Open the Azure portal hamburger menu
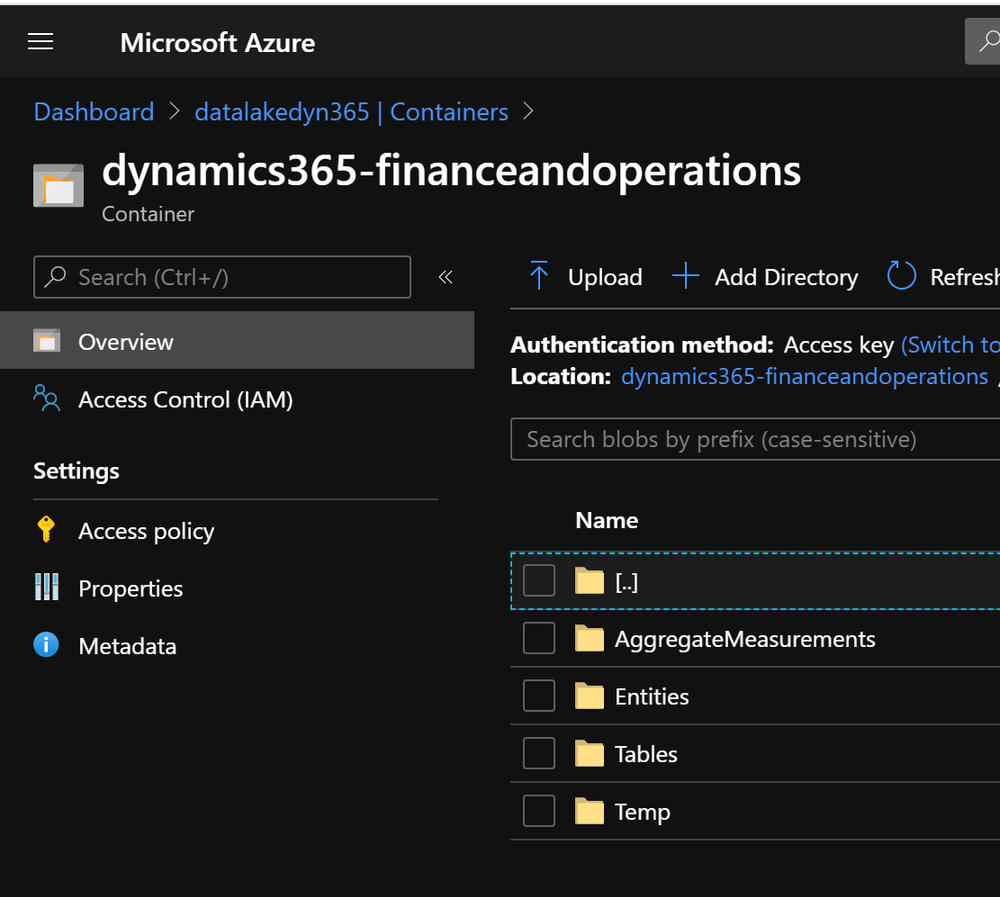 coord(40,41)
